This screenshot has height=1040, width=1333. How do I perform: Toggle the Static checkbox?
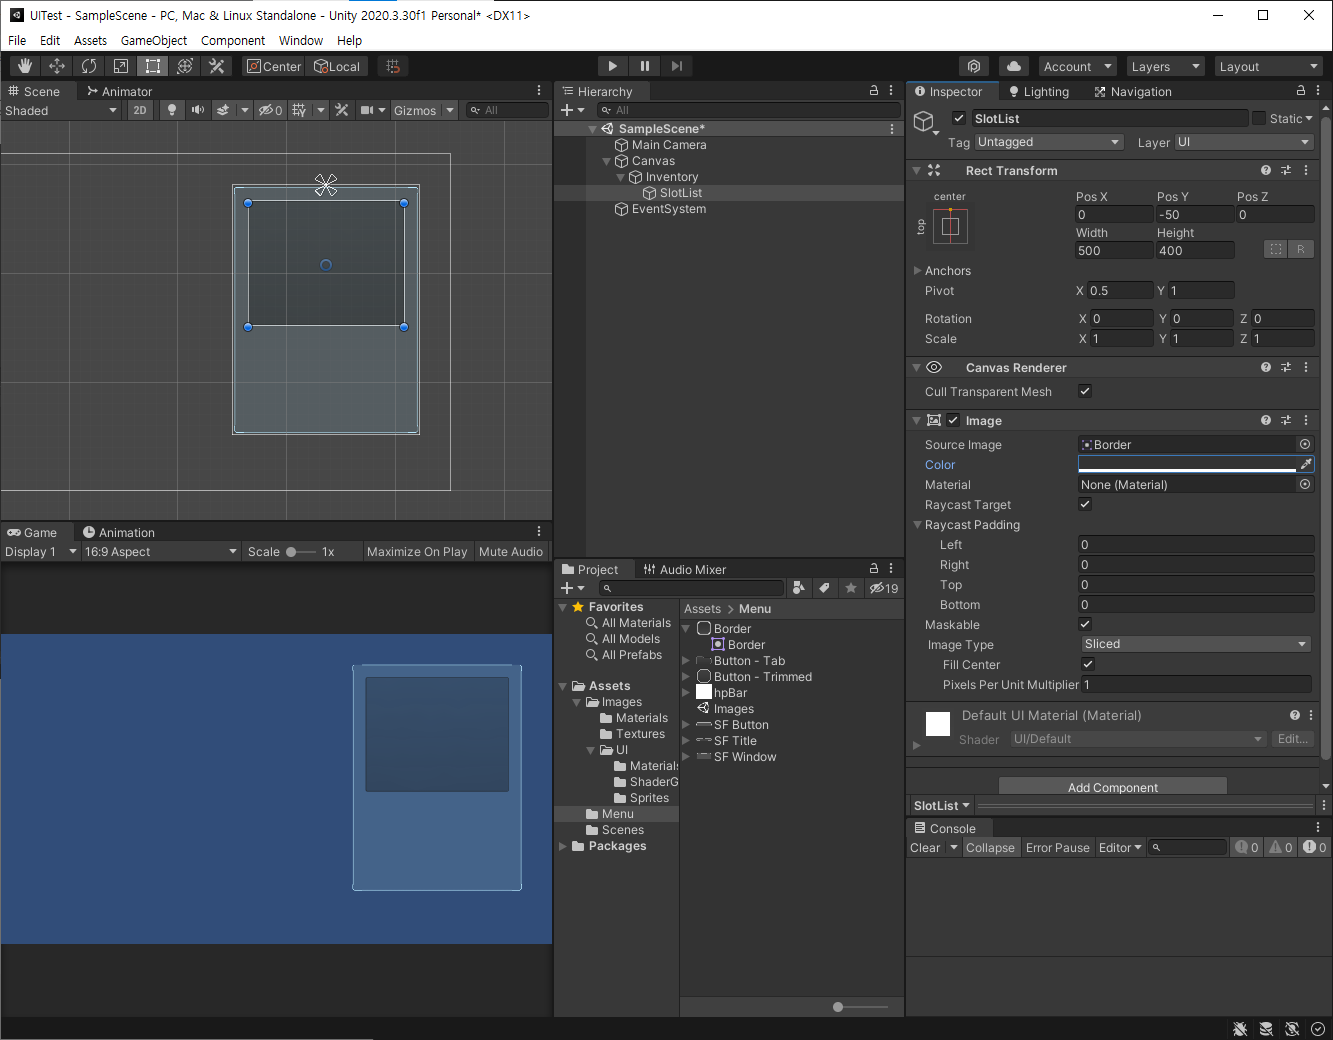(1259, 118)
